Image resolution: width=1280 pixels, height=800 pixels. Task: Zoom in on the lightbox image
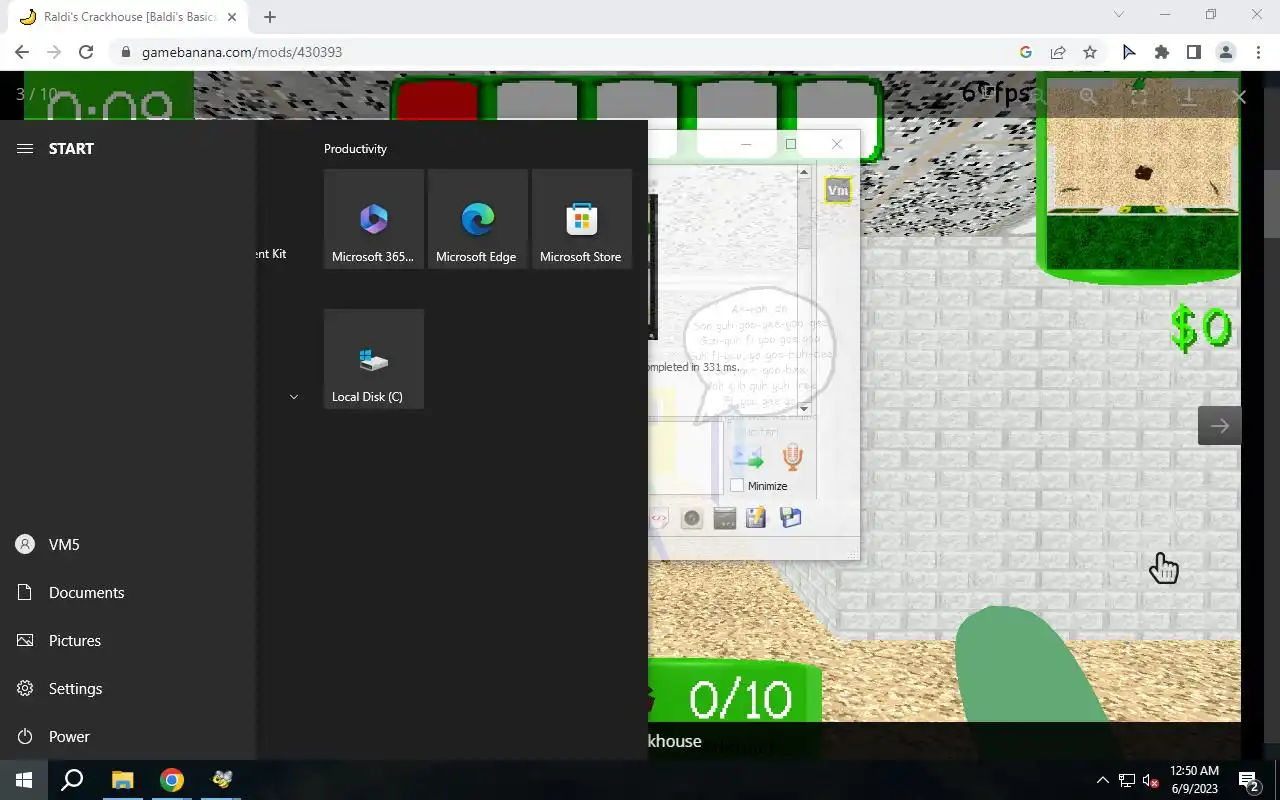(1089, 97)
